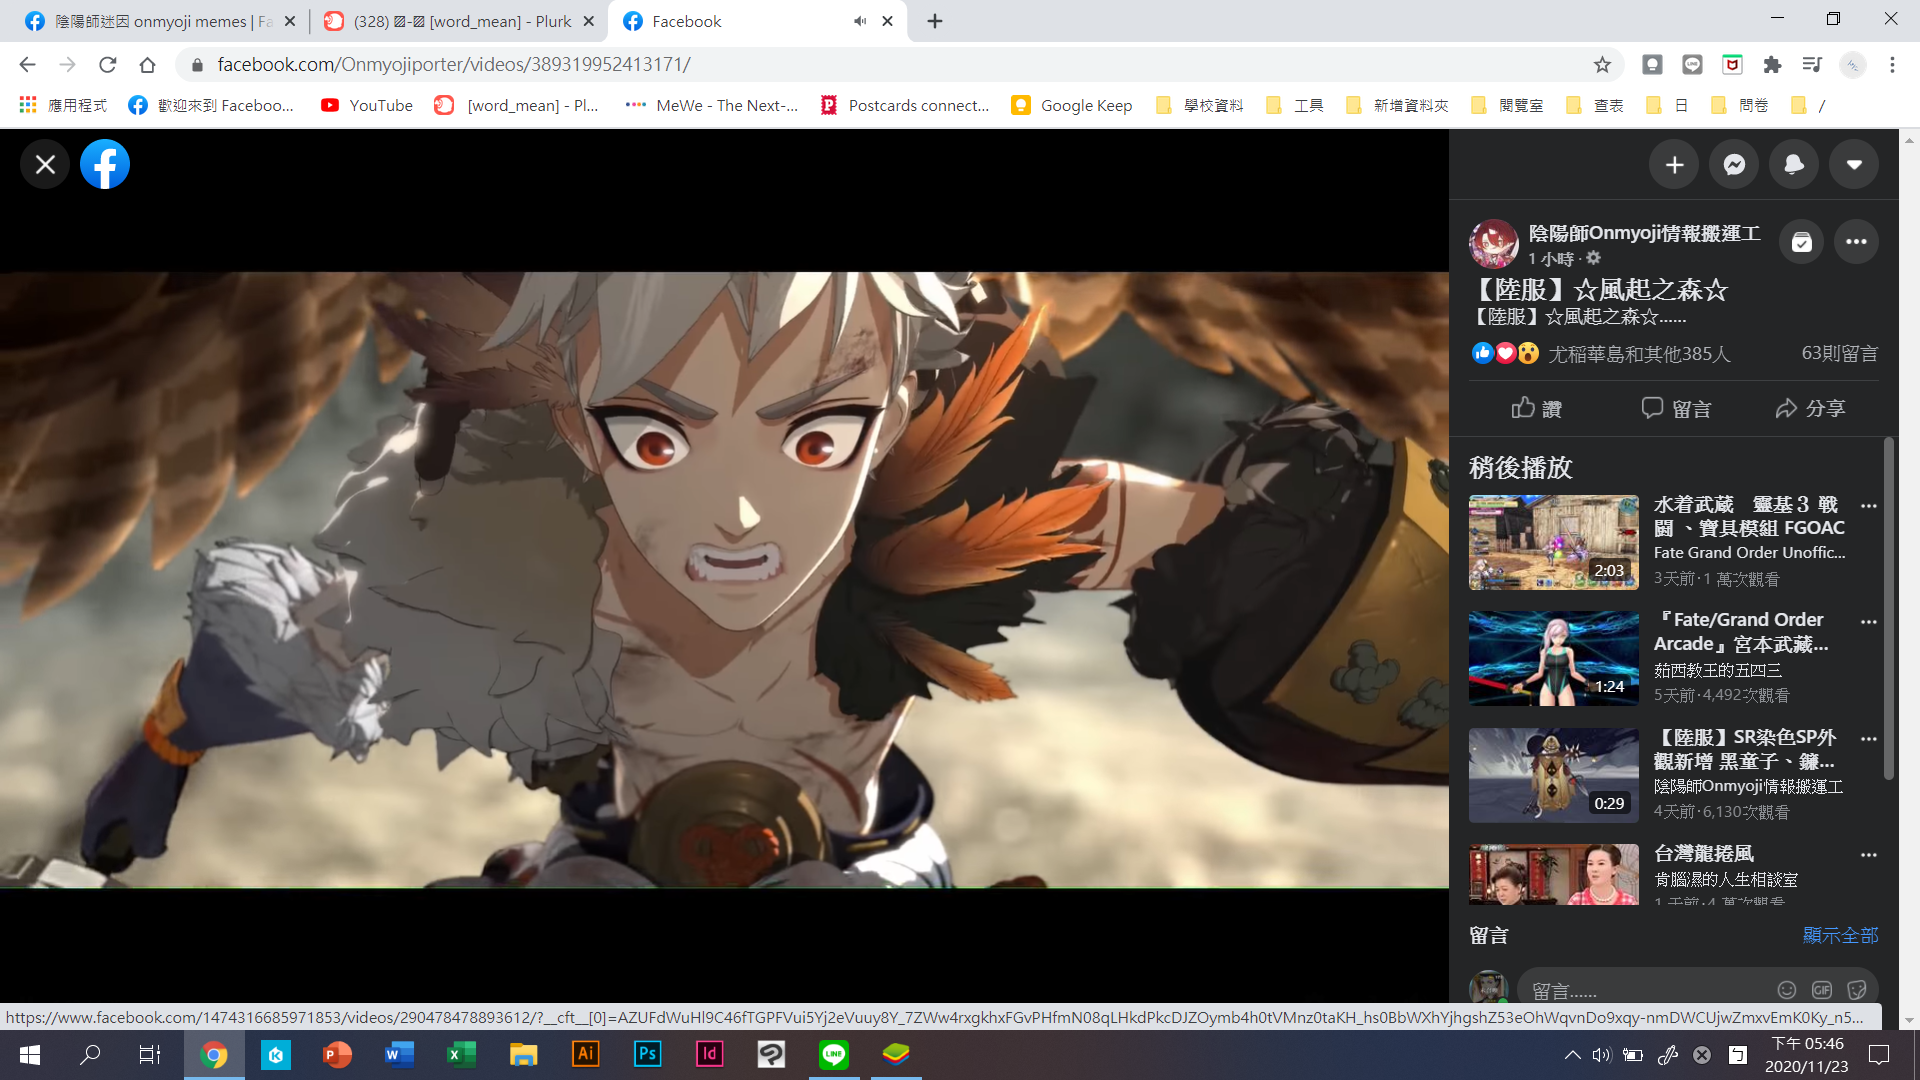Focus the comment input field
The image size is (1920, 1080).
[x=1645, y=990]
